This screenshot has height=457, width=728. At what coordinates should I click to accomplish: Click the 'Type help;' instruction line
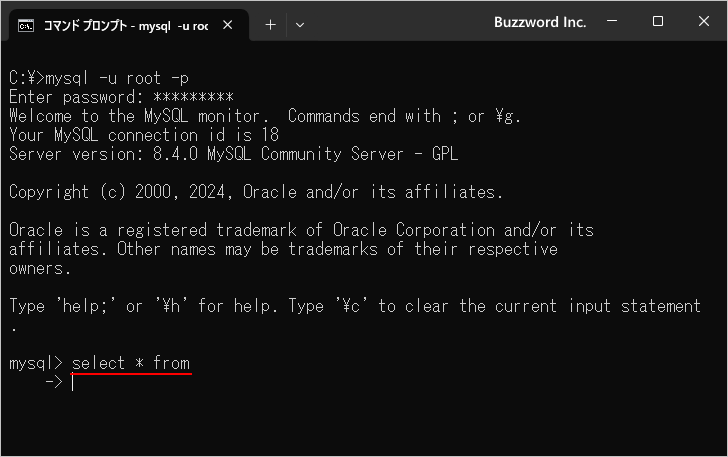355,306
